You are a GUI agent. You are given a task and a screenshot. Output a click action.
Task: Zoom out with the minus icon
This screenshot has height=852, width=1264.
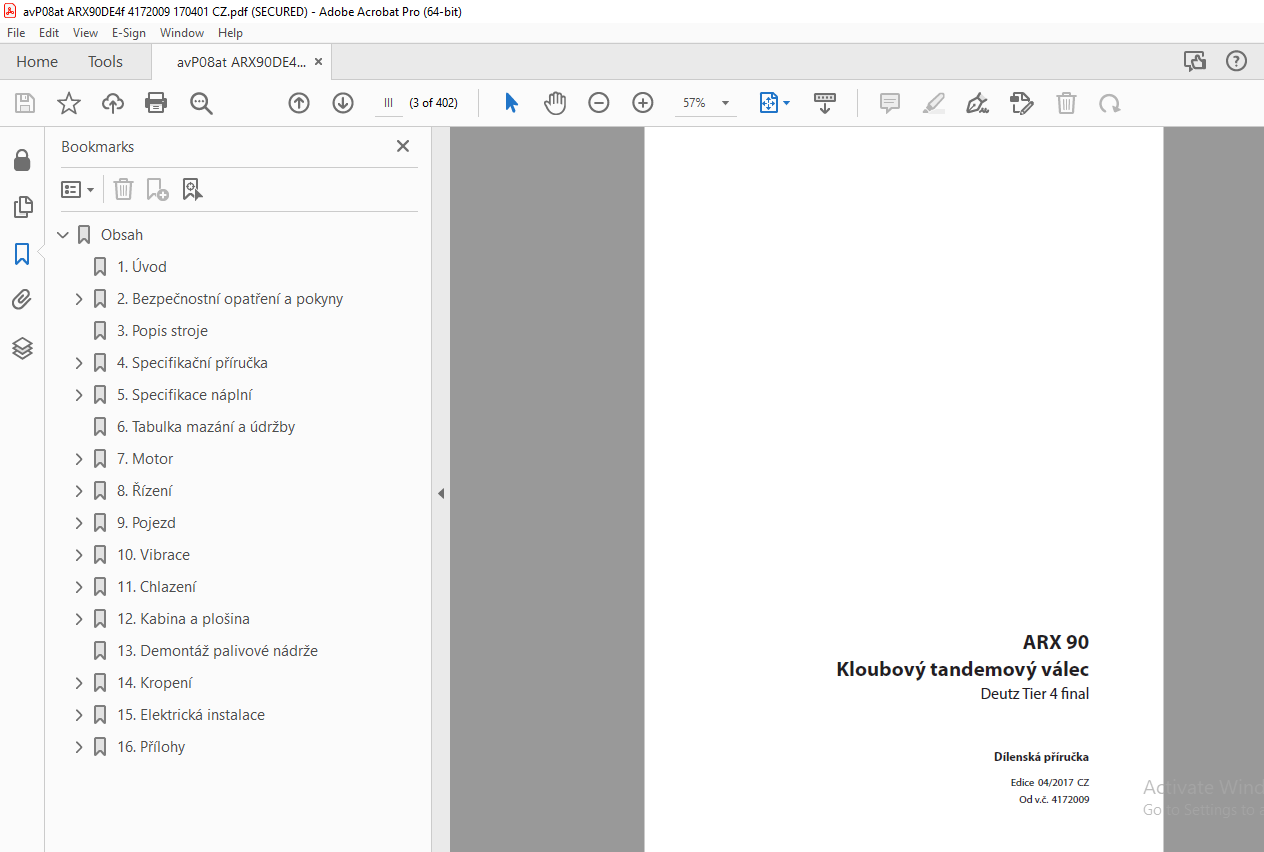599,103
